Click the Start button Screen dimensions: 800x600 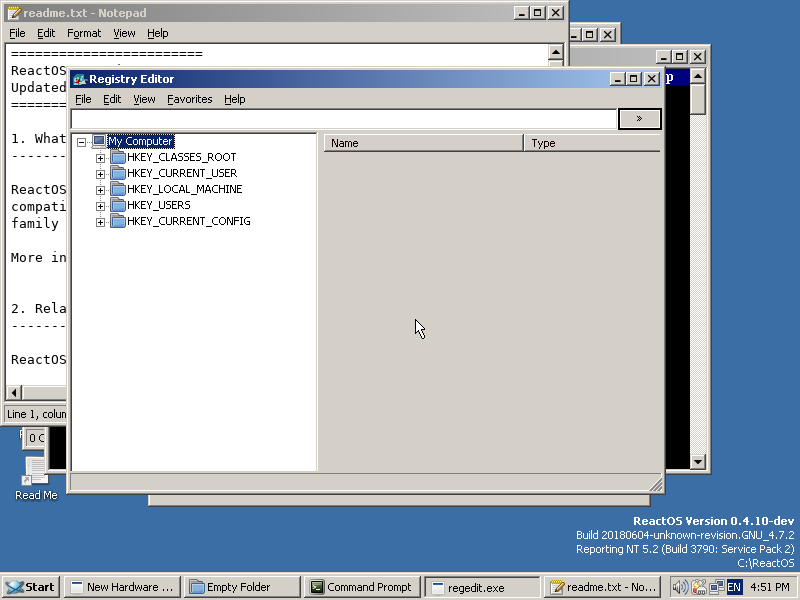tap(30, 587)
